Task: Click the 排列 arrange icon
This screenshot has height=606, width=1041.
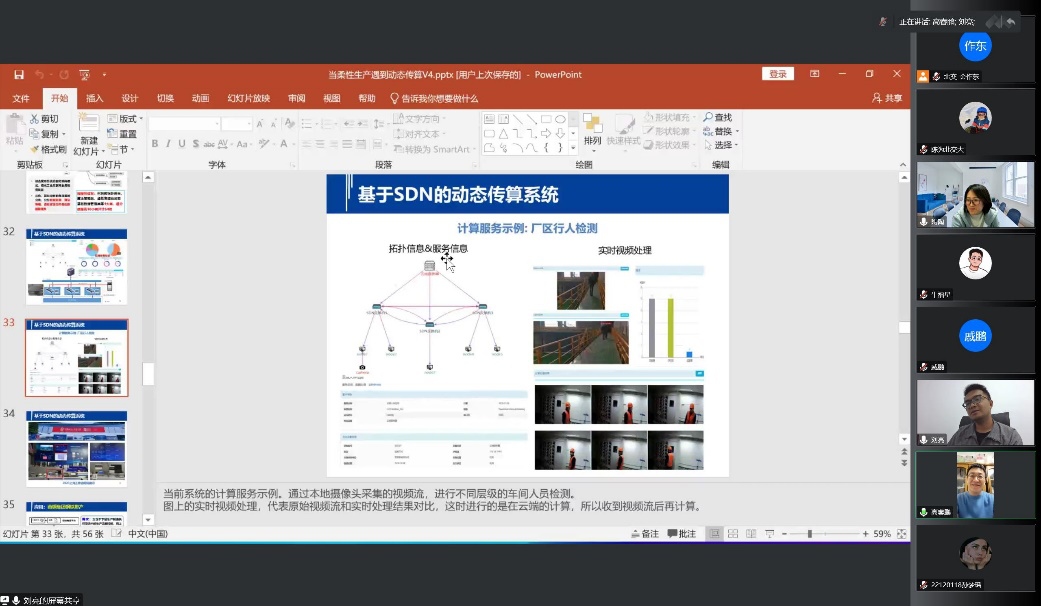Action: point(592,123)
